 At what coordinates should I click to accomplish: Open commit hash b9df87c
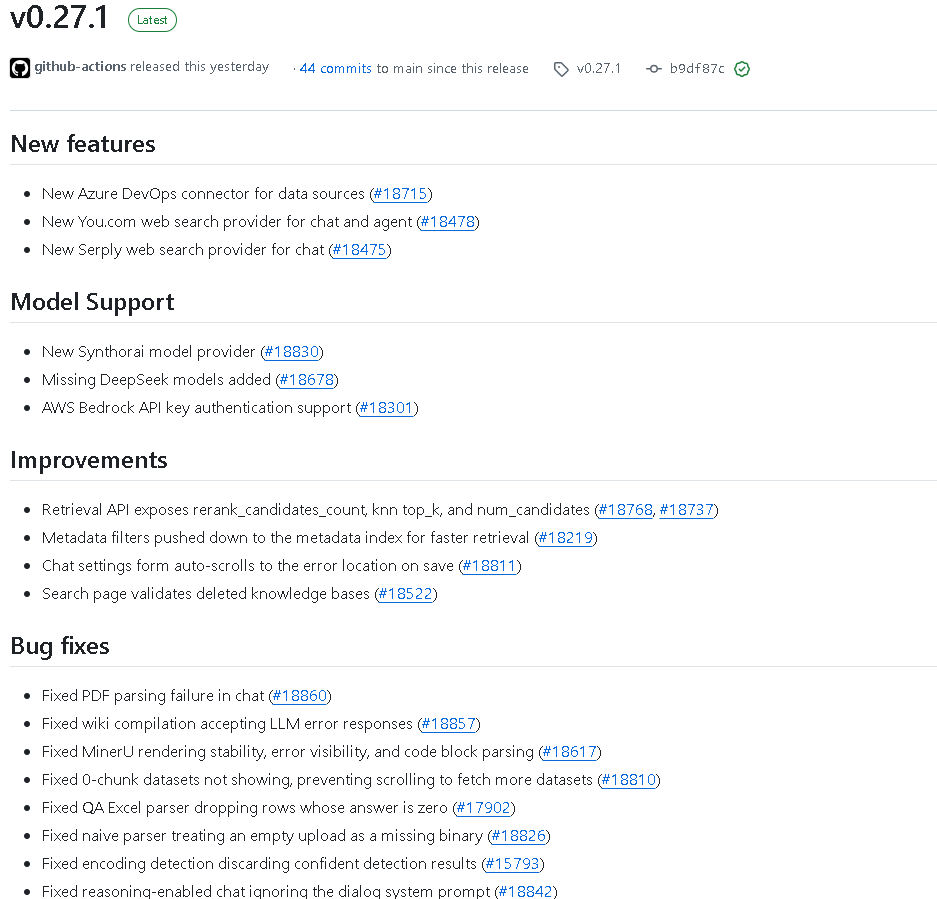[697, 69]
